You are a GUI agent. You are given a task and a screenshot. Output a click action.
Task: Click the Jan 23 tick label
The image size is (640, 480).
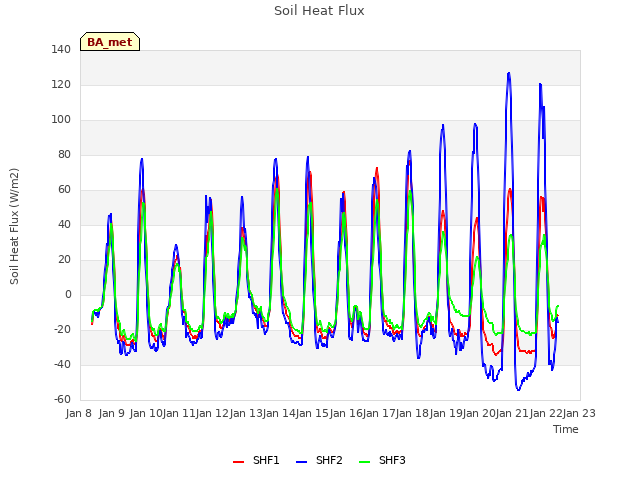(x=580, y=413)
